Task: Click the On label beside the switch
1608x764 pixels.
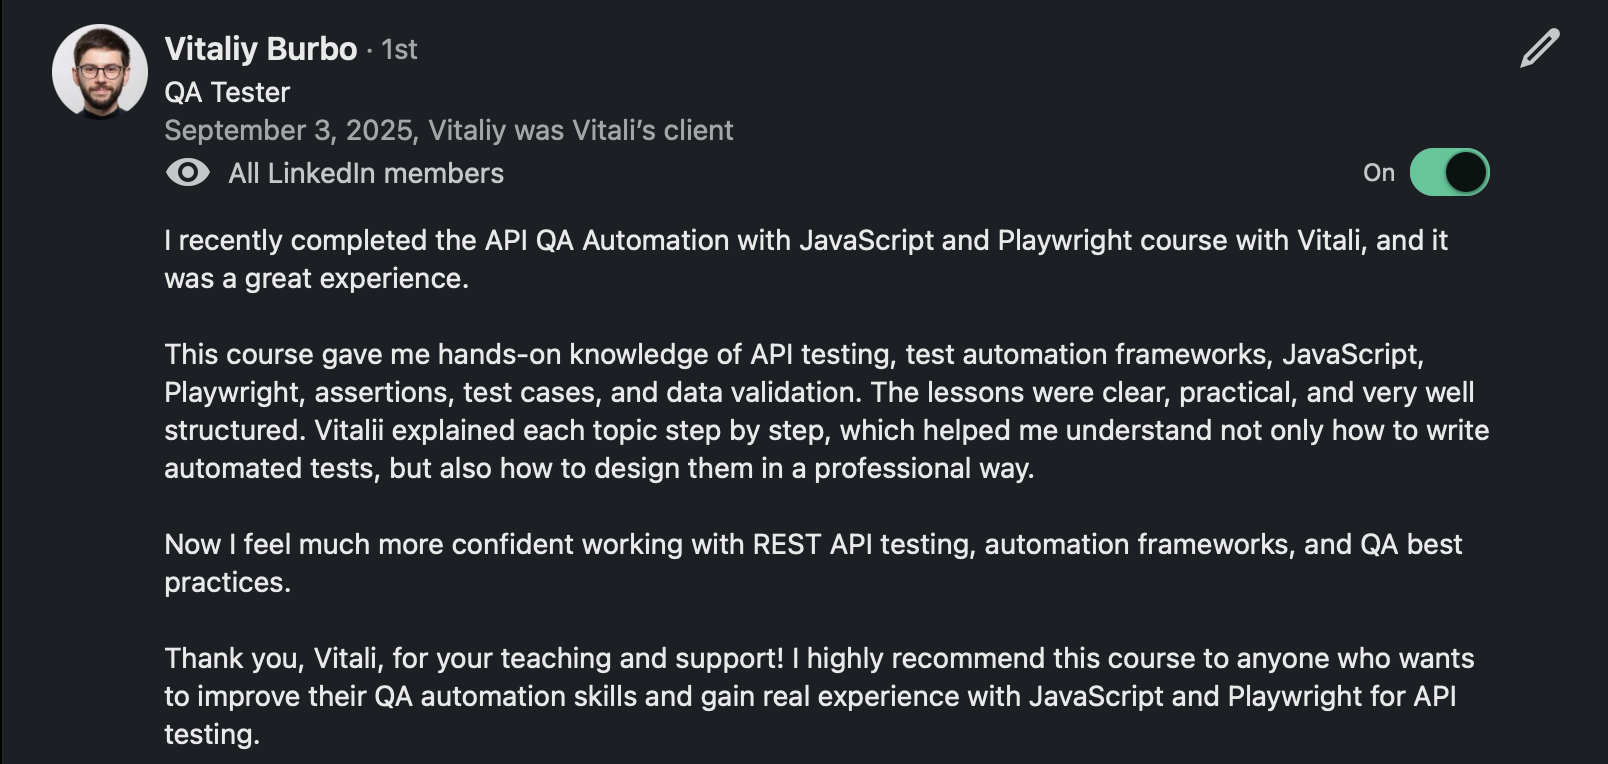Action: click(1378, 173)
